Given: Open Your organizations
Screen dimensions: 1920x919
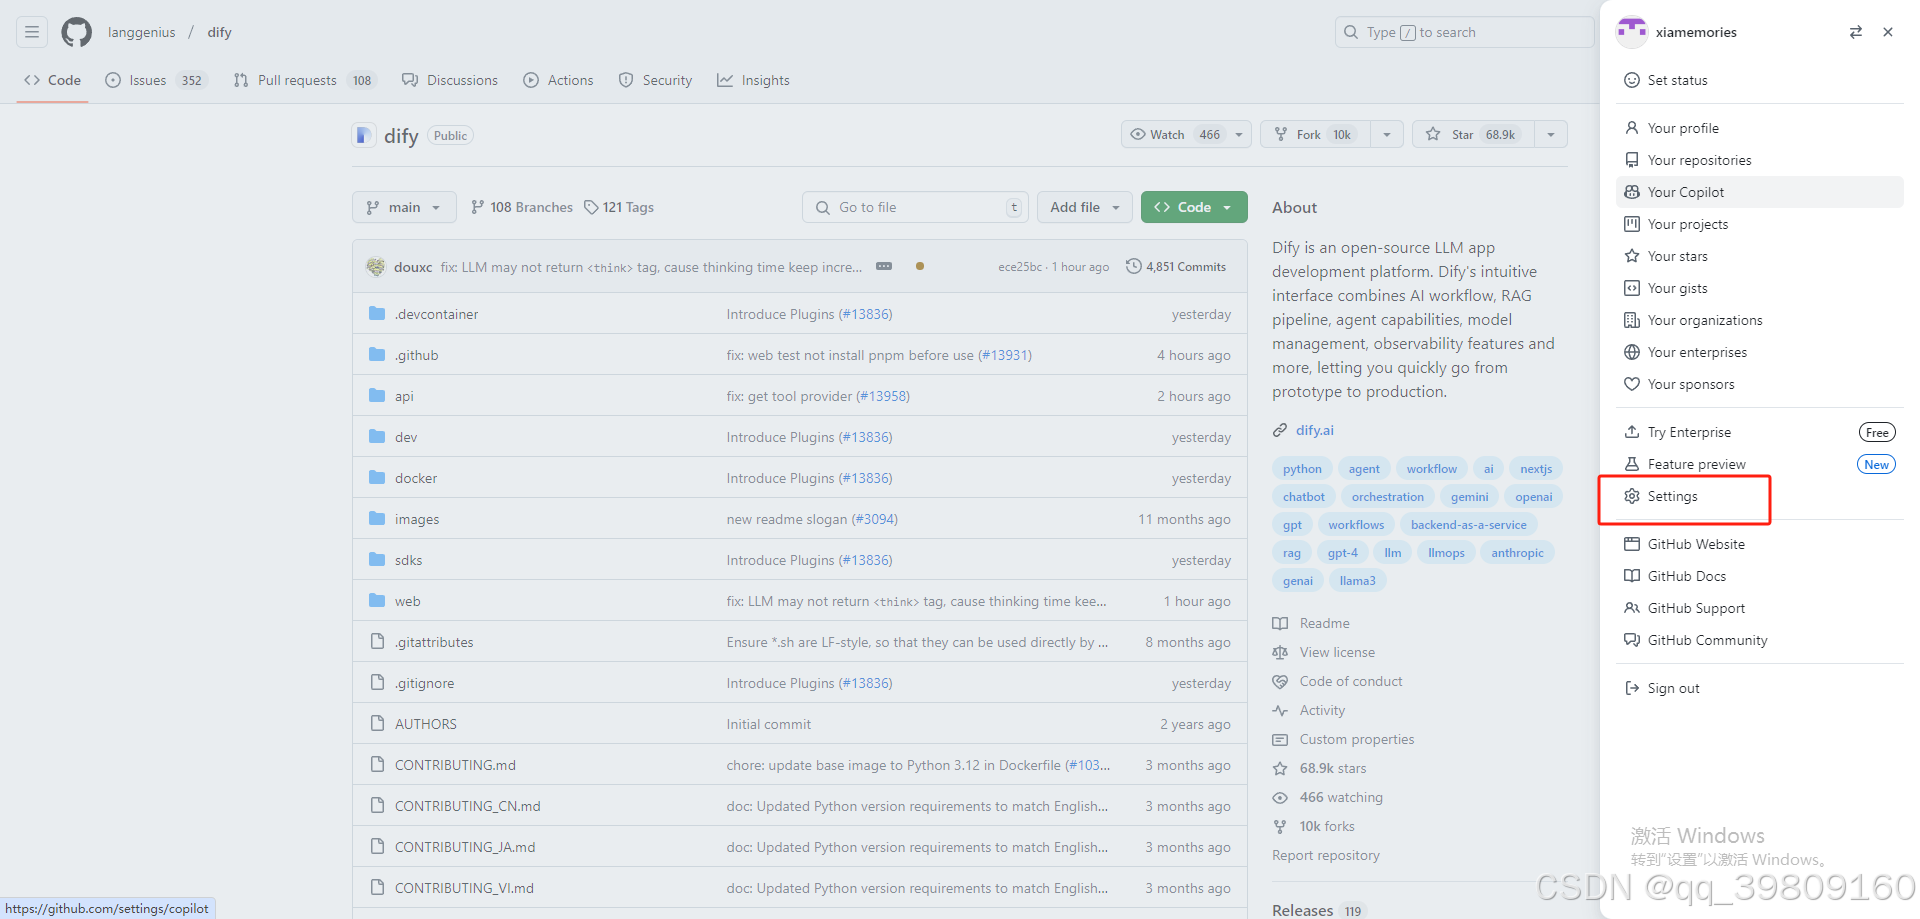Looking at the screenshot, I should pos(1760,320).
